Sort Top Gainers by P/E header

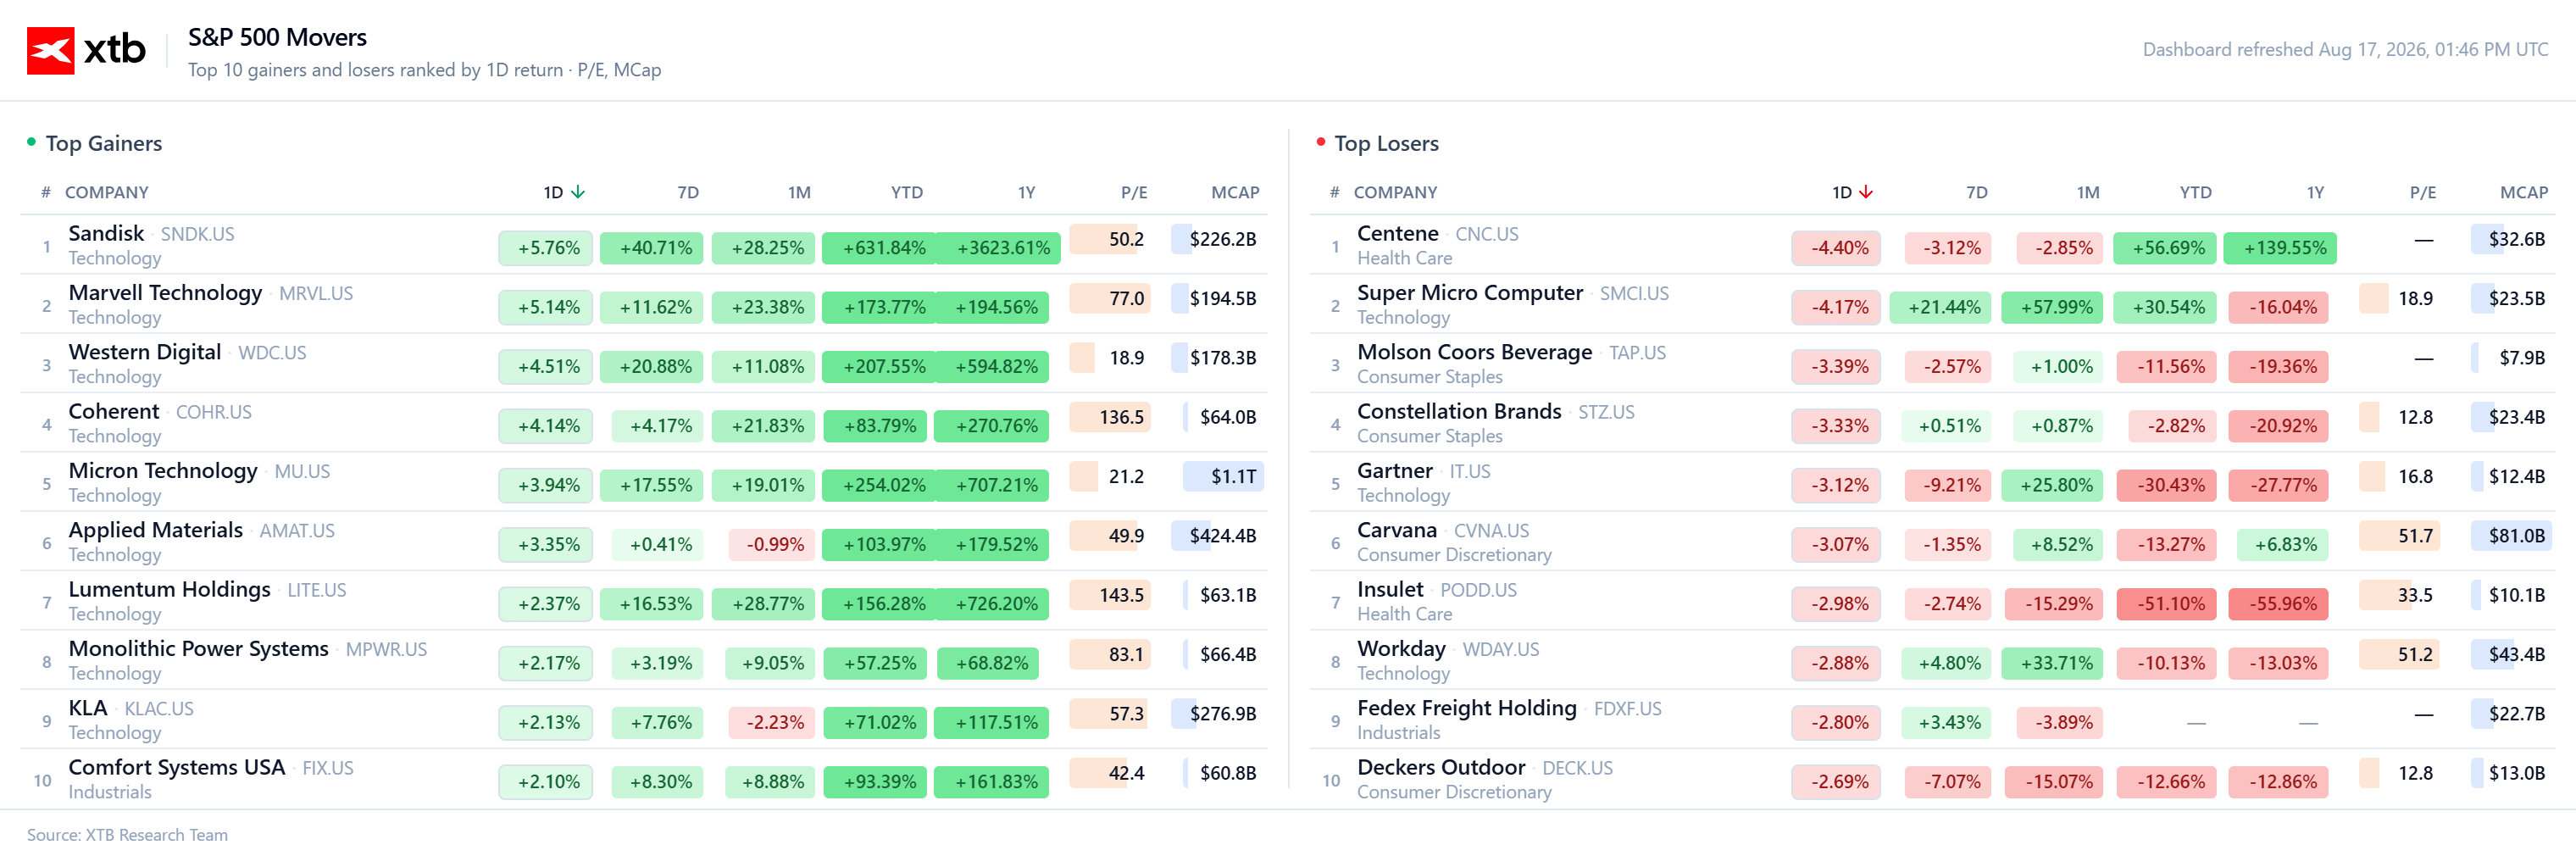coord(1134,192)
